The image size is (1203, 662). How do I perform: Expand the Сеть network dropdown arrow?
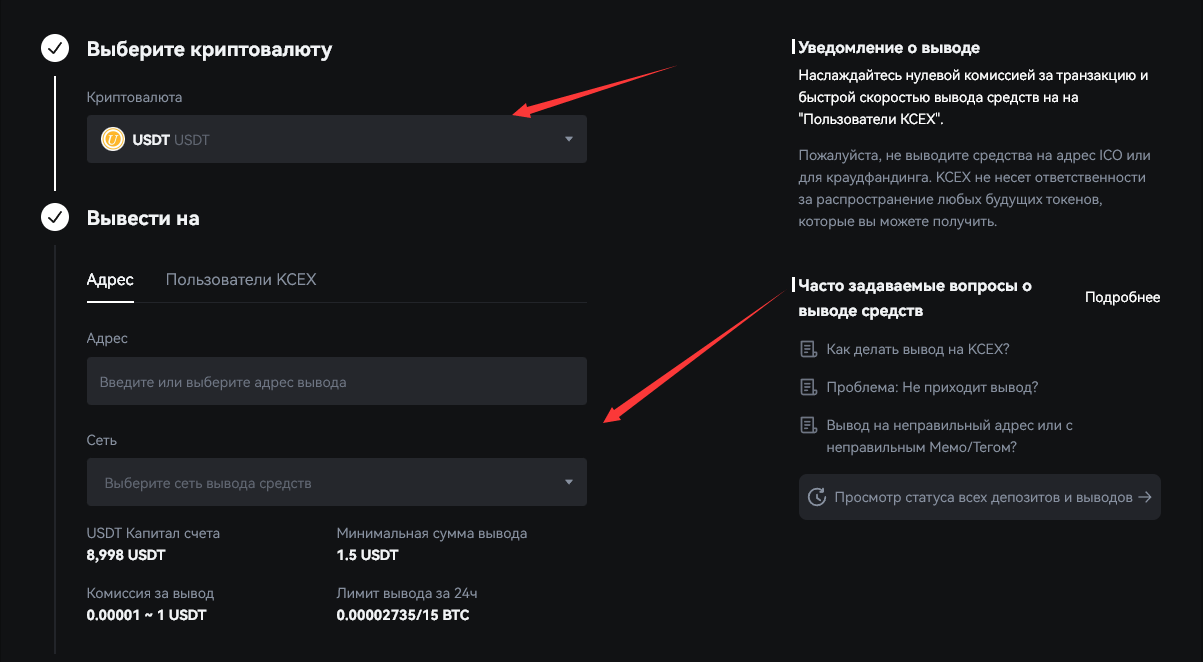pos(568,482)
